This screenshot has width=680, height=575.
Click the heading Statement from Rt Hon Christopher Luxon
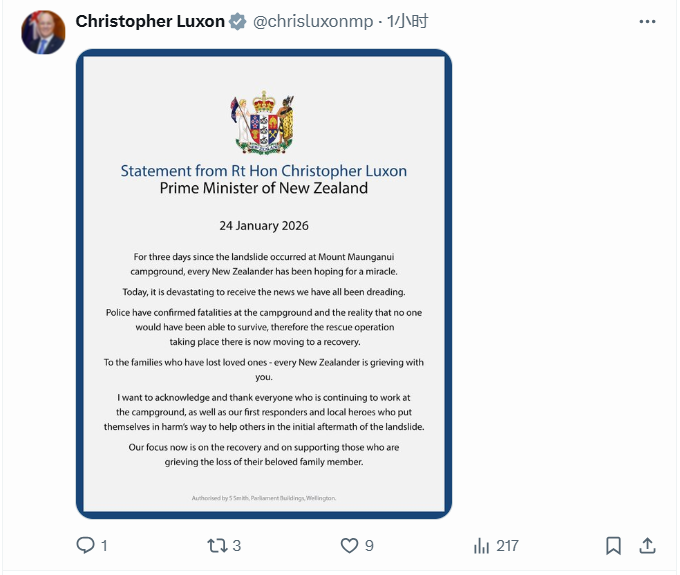coord(264,170)
